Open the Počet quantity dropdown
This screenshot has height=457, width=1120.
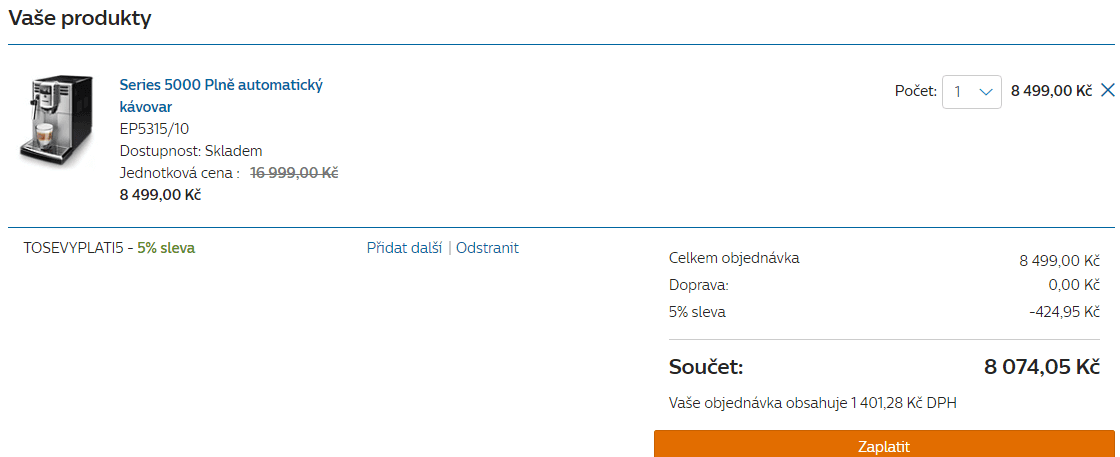click(x=971, y=91)
